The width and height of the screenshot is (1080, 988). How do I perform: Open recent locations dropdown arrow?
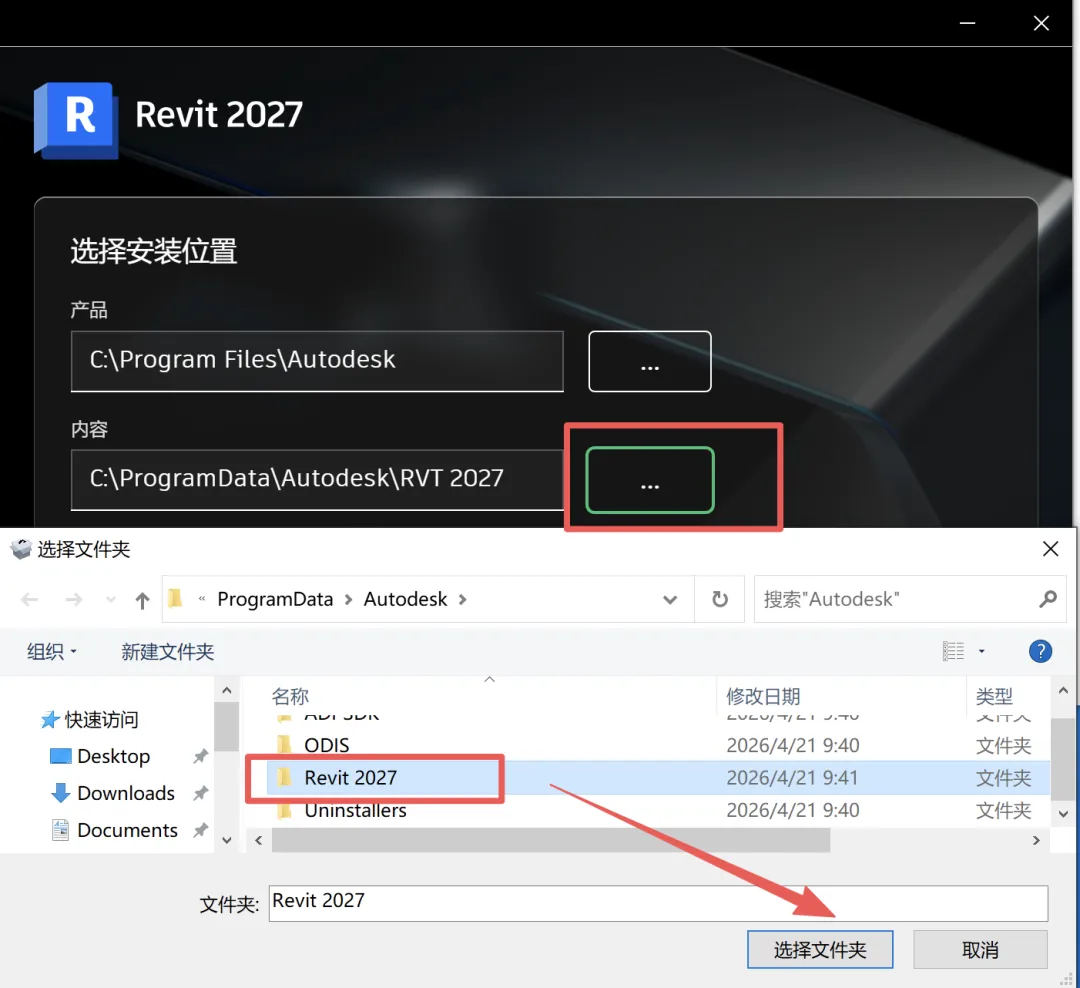110,599
